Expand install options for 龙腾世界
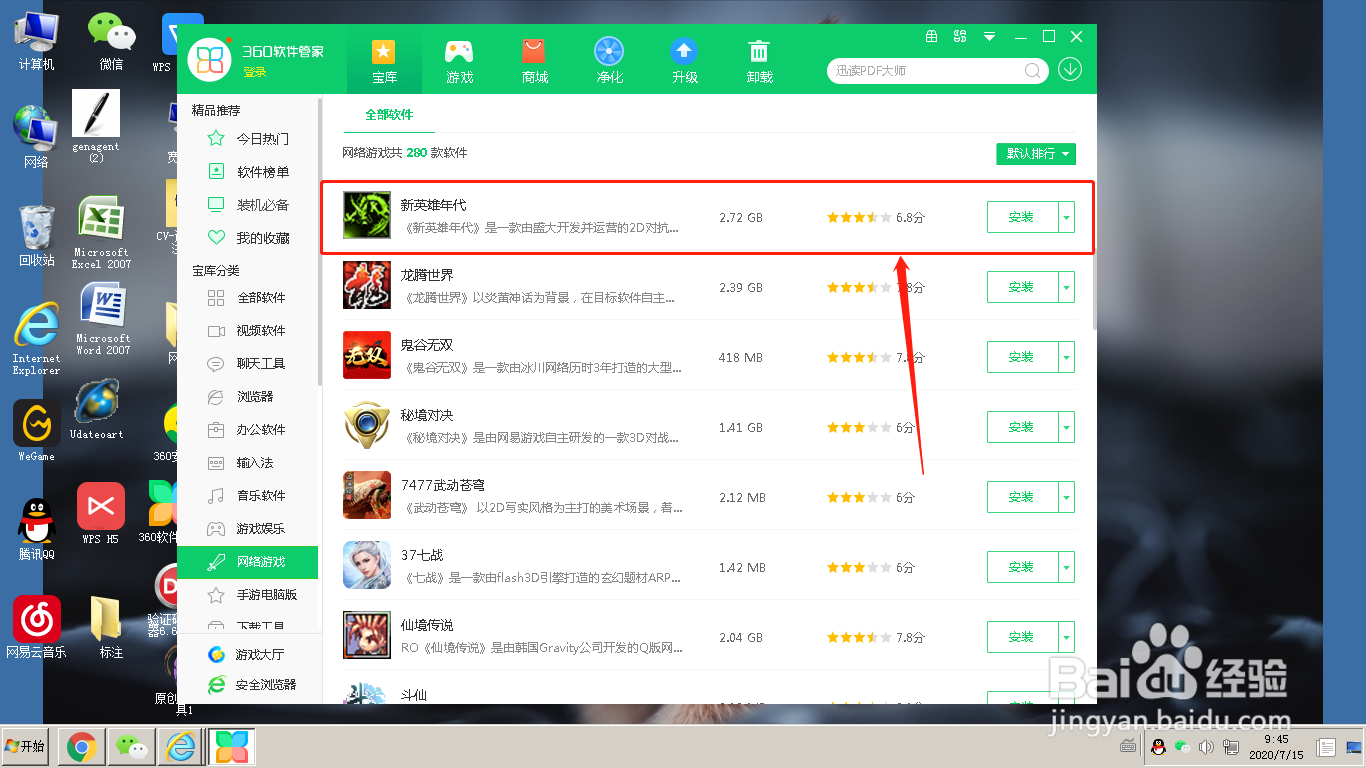The height and width of the screenshot is (768, 1366). (x=1067, y=287)
